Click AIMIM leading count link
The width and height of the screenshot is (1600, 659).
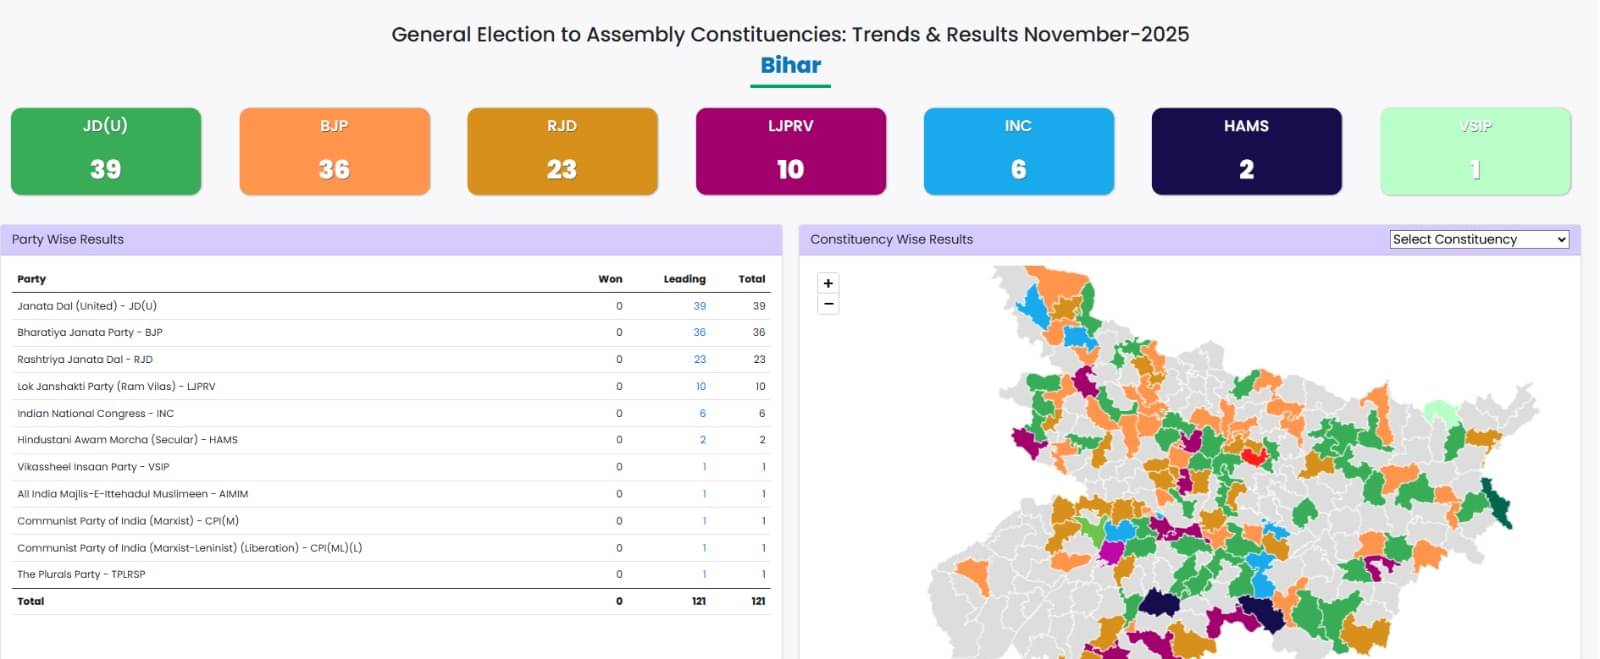point(704,494)
